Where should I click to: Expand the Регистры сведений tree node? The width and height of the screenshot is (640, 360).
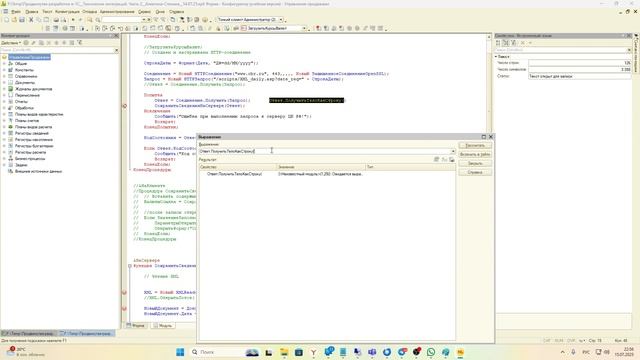pos(4,133)
